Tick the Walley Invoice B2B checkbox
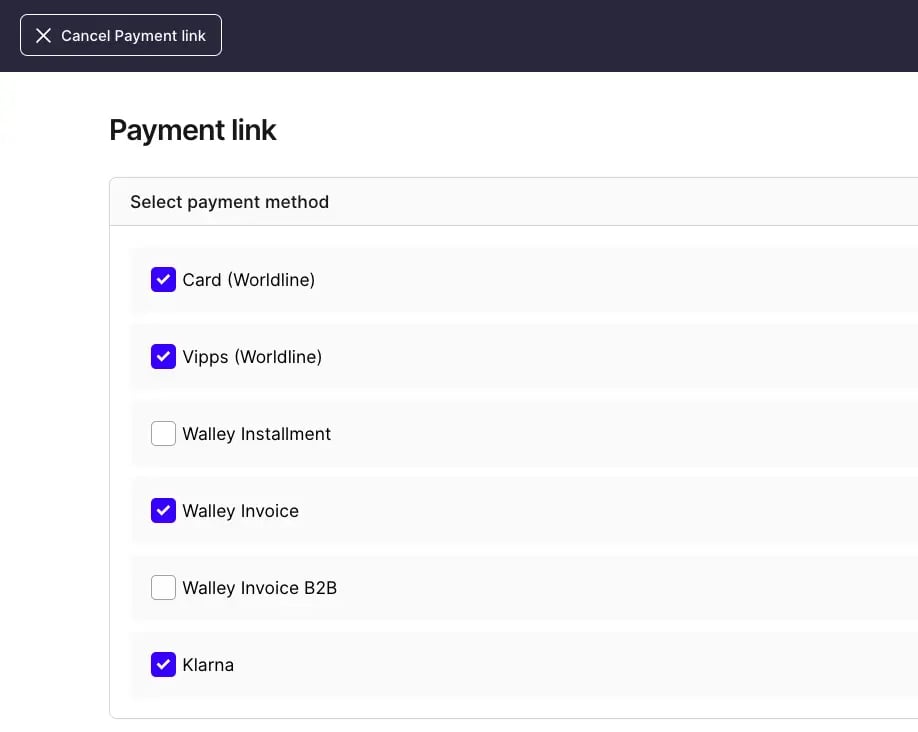This screenshot has width=918, height=732. coord(163,587)
